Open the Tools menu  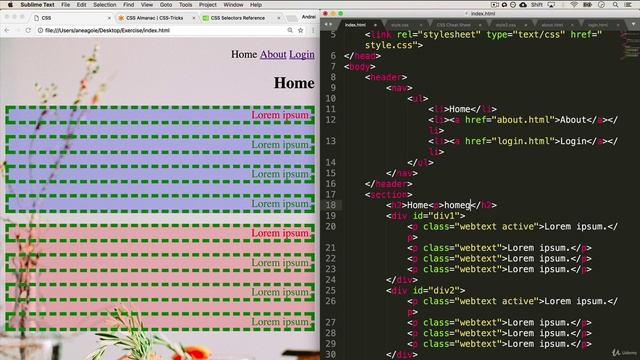[x=185, y=5]
